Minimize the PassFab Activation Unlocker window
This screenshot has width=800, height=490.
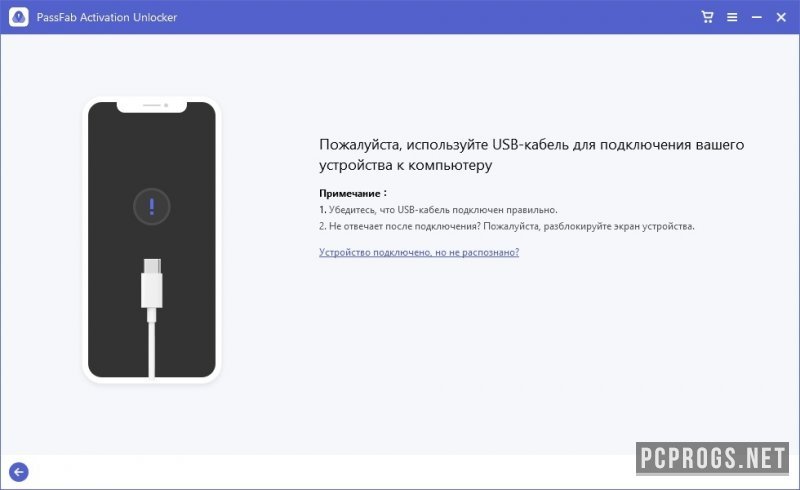coord(757,17)
